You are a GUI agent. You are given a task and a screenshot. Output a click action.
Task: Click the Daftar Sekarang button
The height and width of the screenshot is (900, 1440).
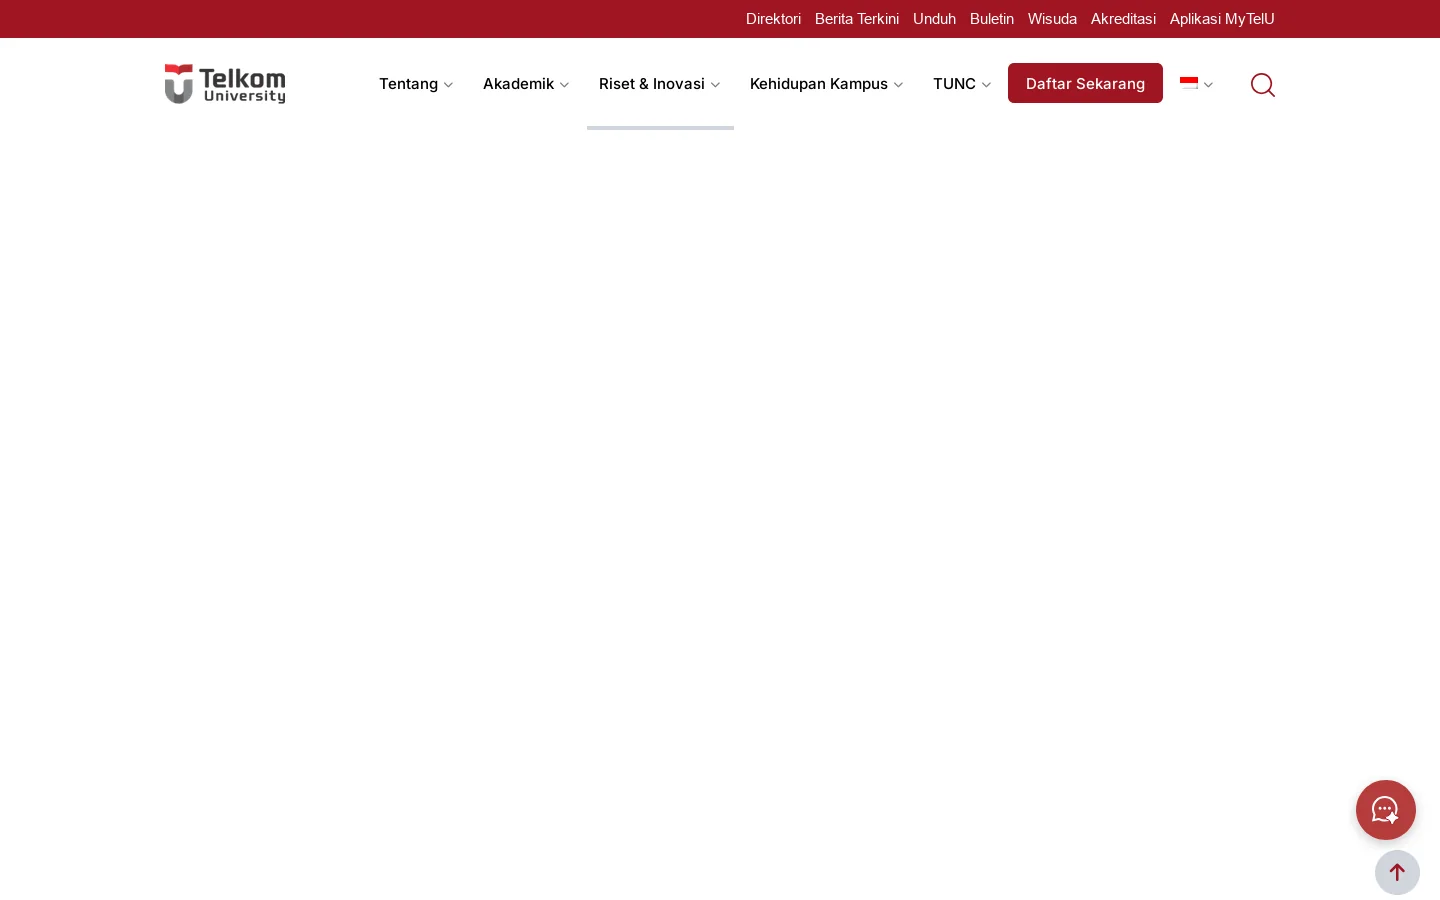coord(1085,83)
